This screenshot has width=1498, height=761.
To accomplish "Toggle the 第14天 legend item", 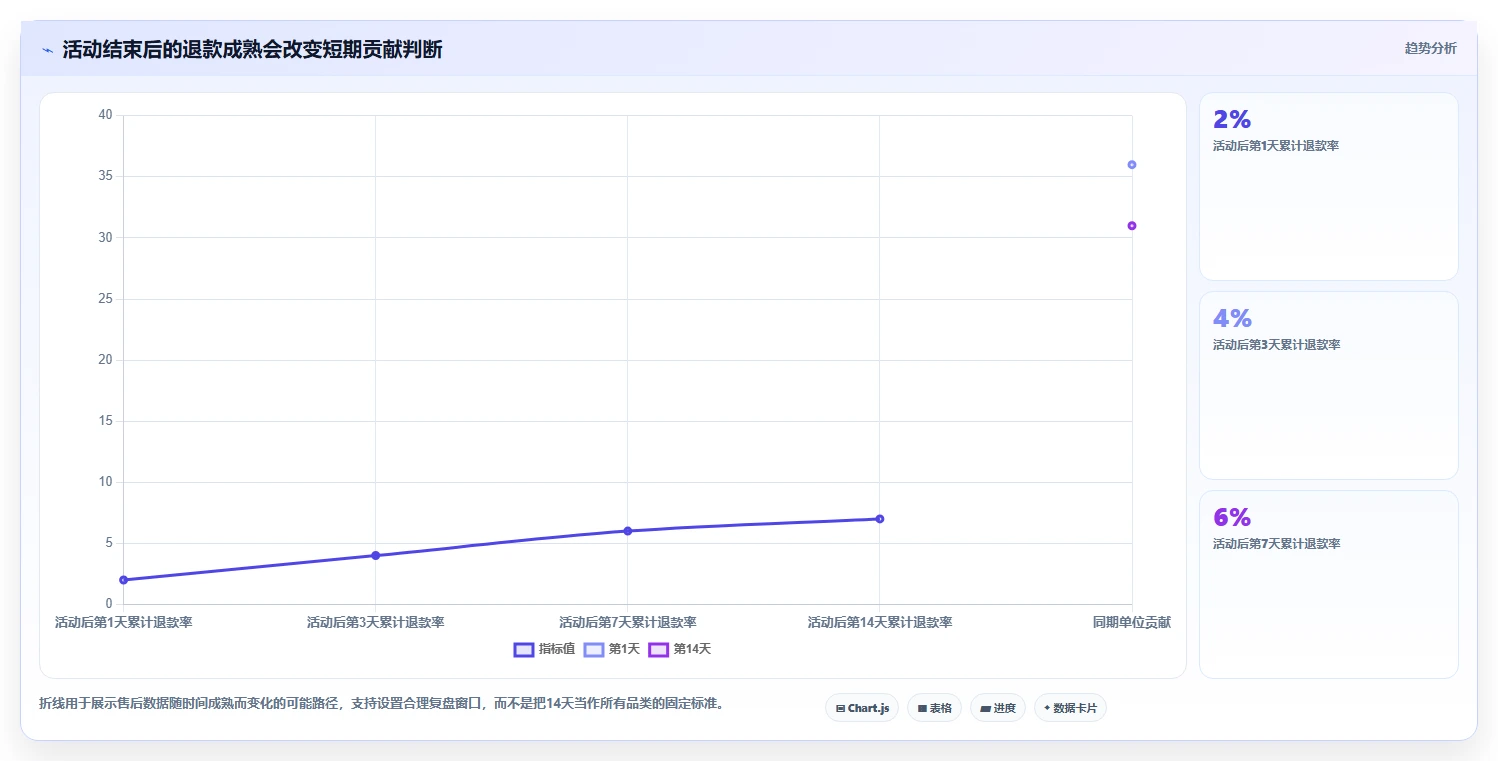I will click(x=680, y=649).
